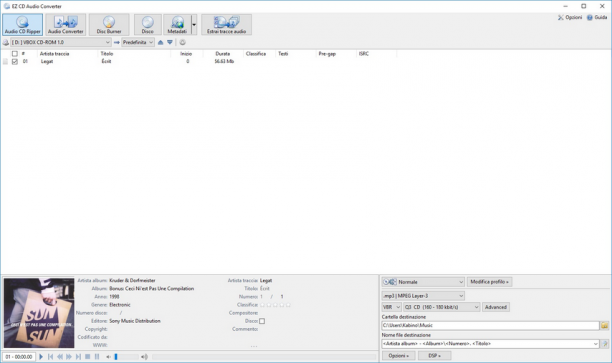The width and height of the screenshot is (612, 363).
Task: Click the album cover art thumbnail
Action: pos(39,313)
